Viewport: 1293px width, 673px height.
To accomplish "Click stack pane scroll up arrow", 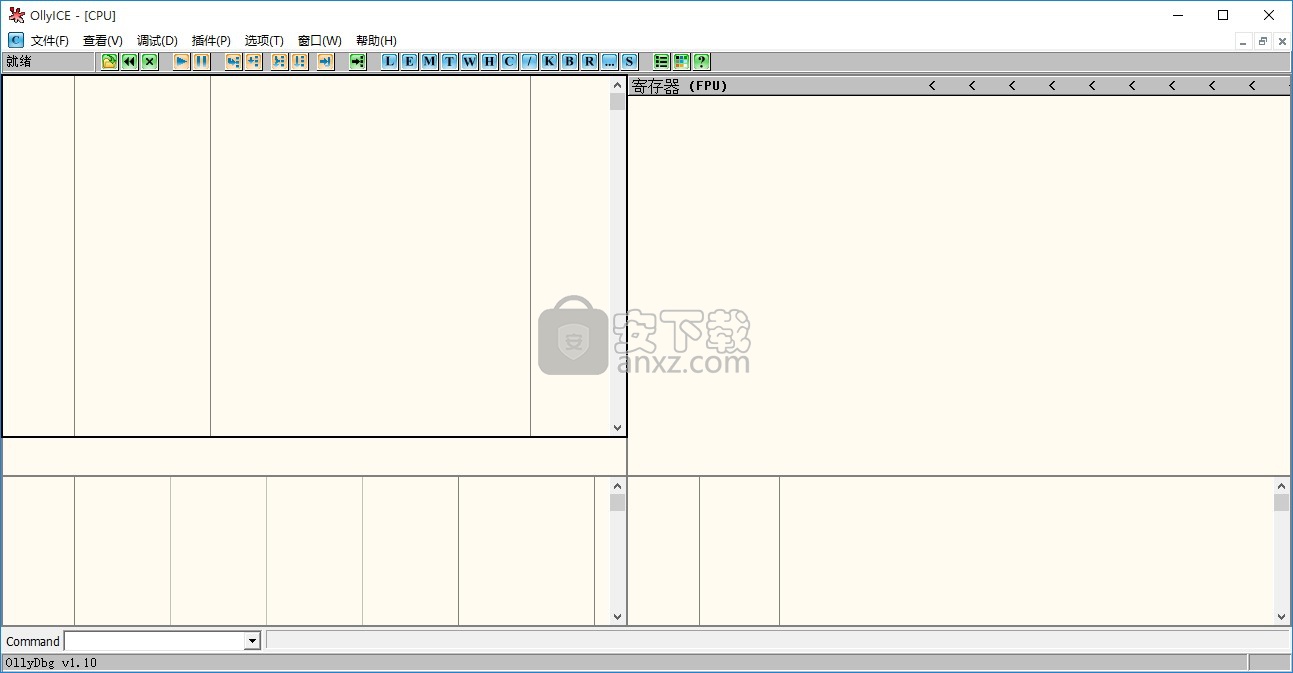I will pyautogui.click(x=1282, y=486).
